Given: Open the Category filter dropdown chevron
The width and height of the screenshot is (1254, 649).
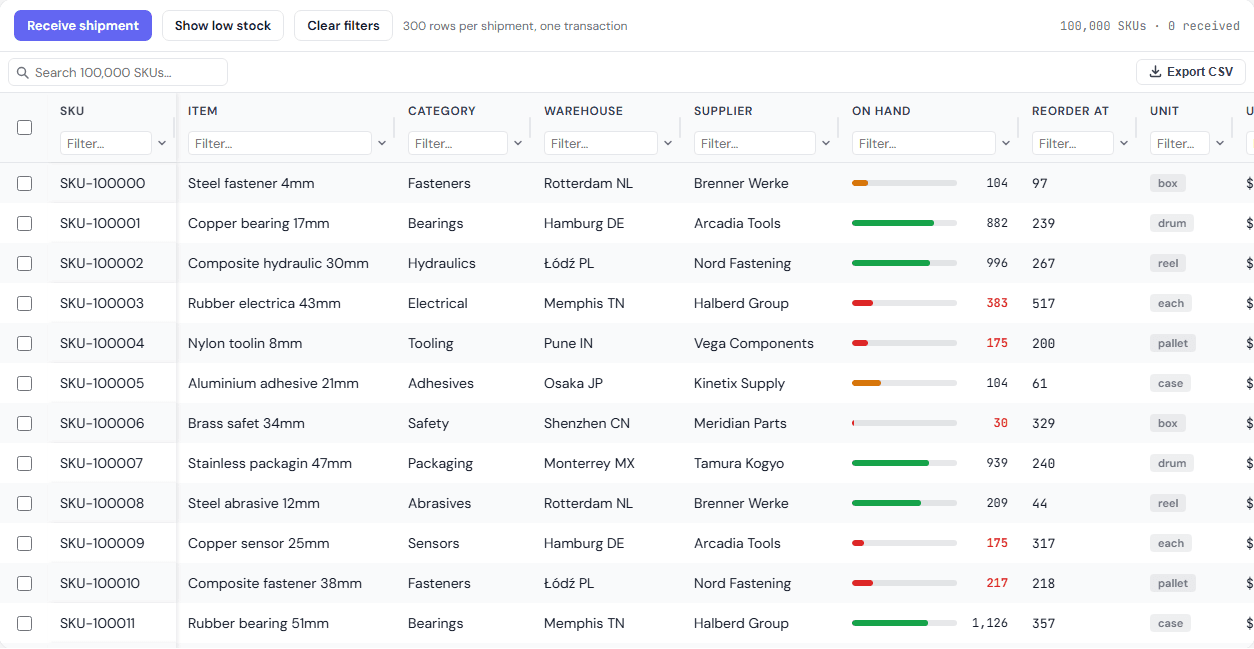Looking at the screenshot, I should pyautogui.click(x=518, y=143).
